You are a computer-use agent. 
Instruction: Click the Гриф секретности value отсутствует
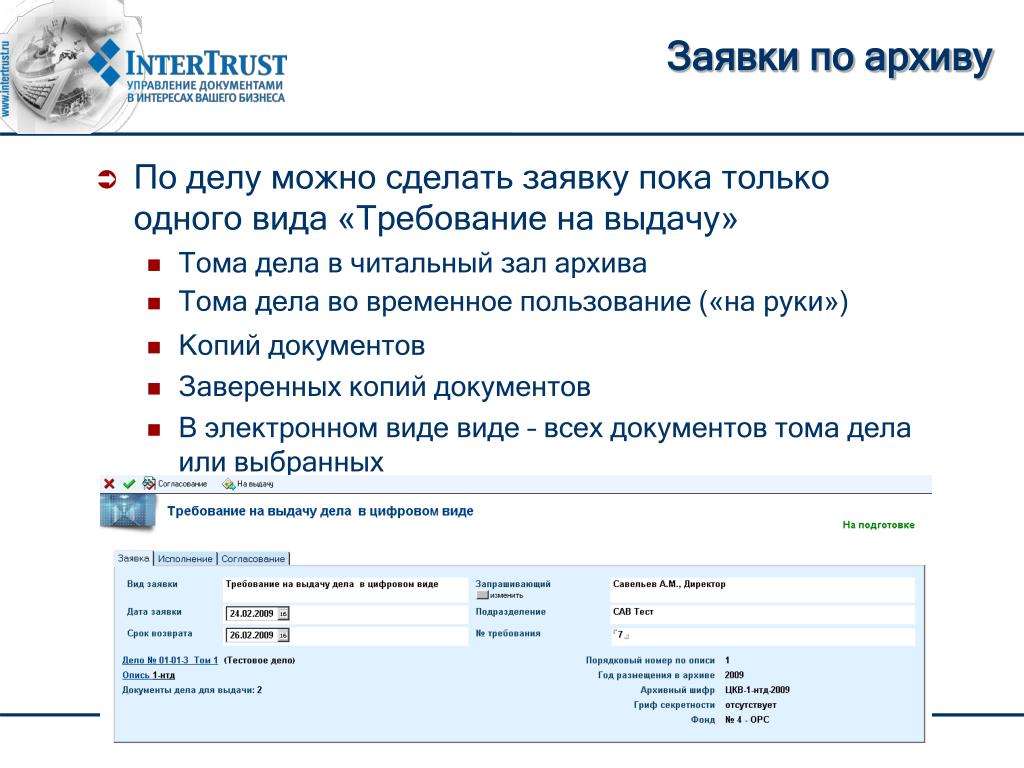[x=750, y=705]
